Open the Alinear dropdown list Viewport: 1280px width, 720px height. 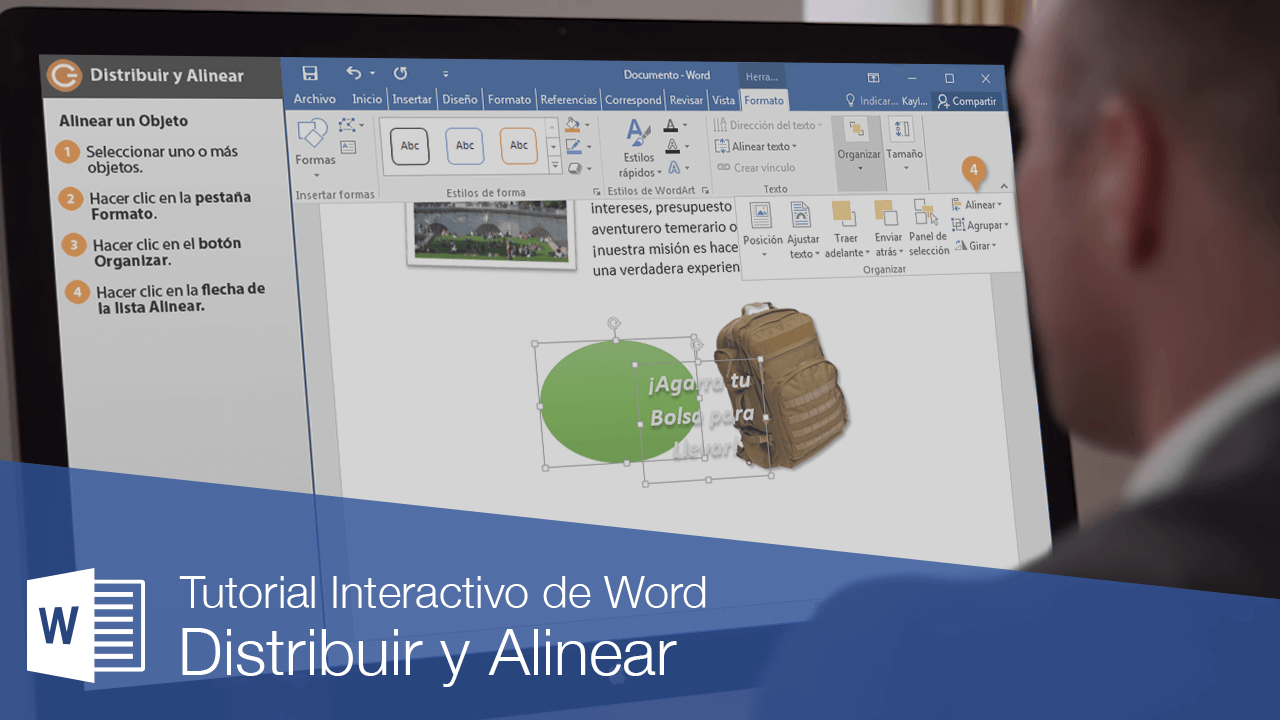[977, 205]
